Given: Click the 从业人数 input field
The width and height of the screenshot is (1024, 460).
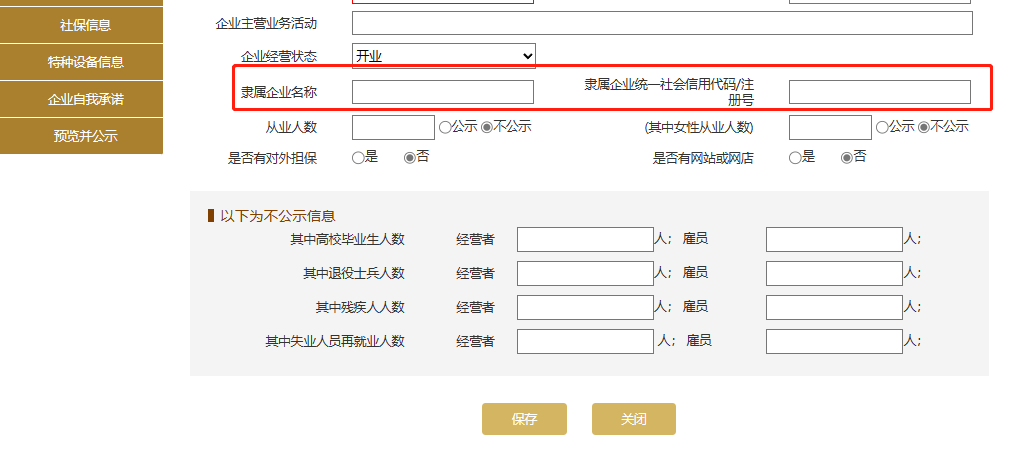Looking at the screenshot, I should (x=393, y=127).
